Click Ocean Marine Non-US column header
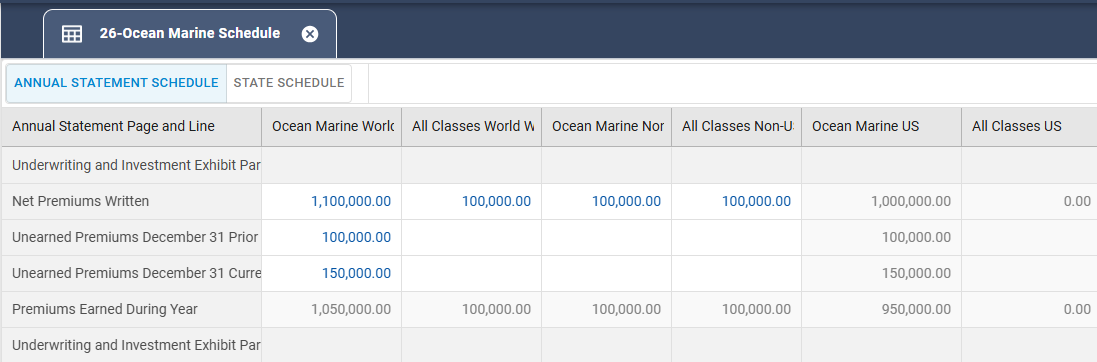Screen dimensions: 1097x362 point(607,127)
